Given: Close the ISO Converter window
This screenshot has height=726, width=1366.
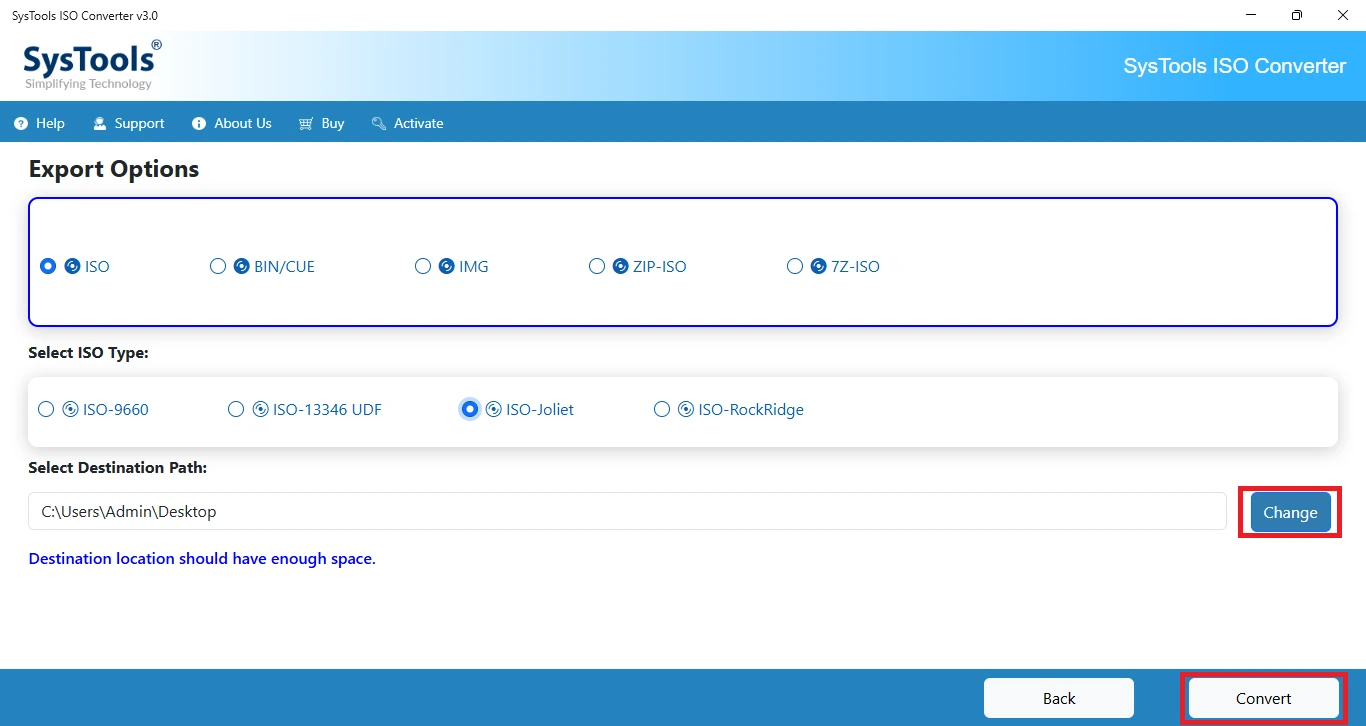Looking at the screenshot, I should click(1343, 15).
